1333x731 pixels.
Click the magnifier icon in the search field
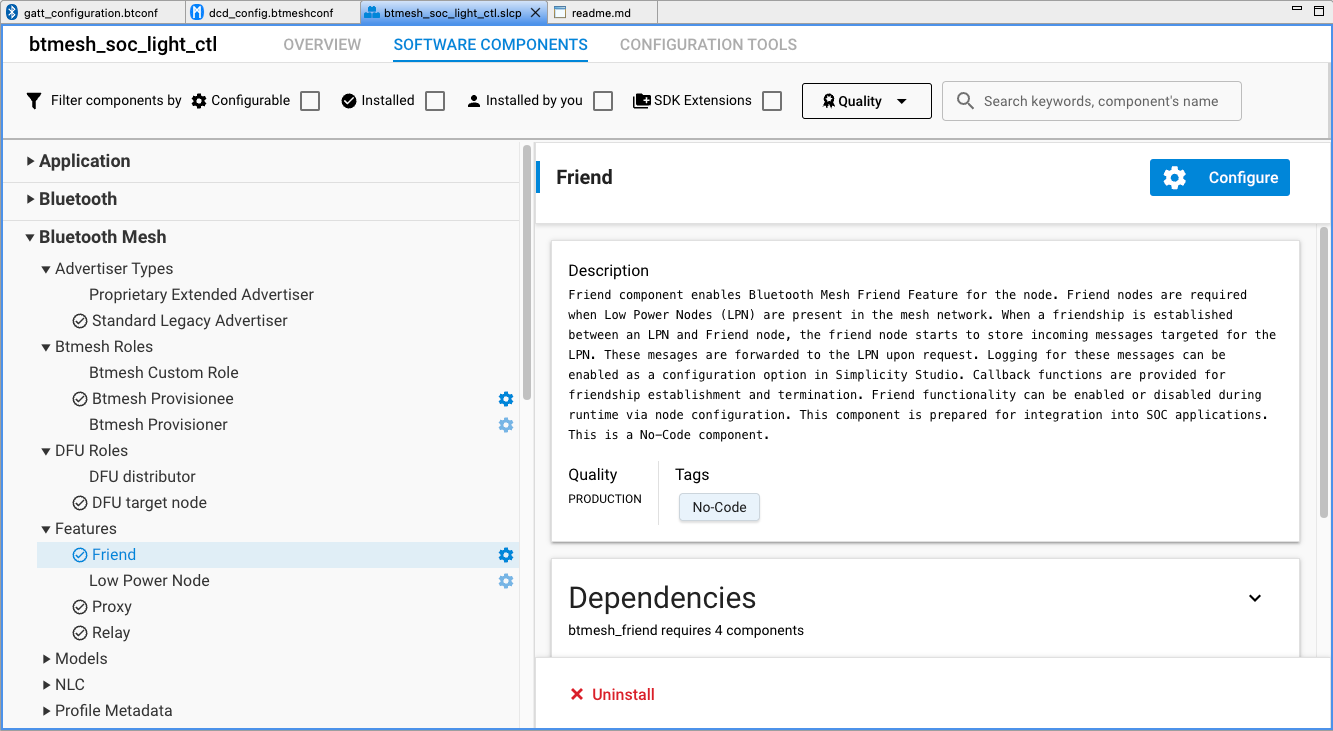(964, 100)
